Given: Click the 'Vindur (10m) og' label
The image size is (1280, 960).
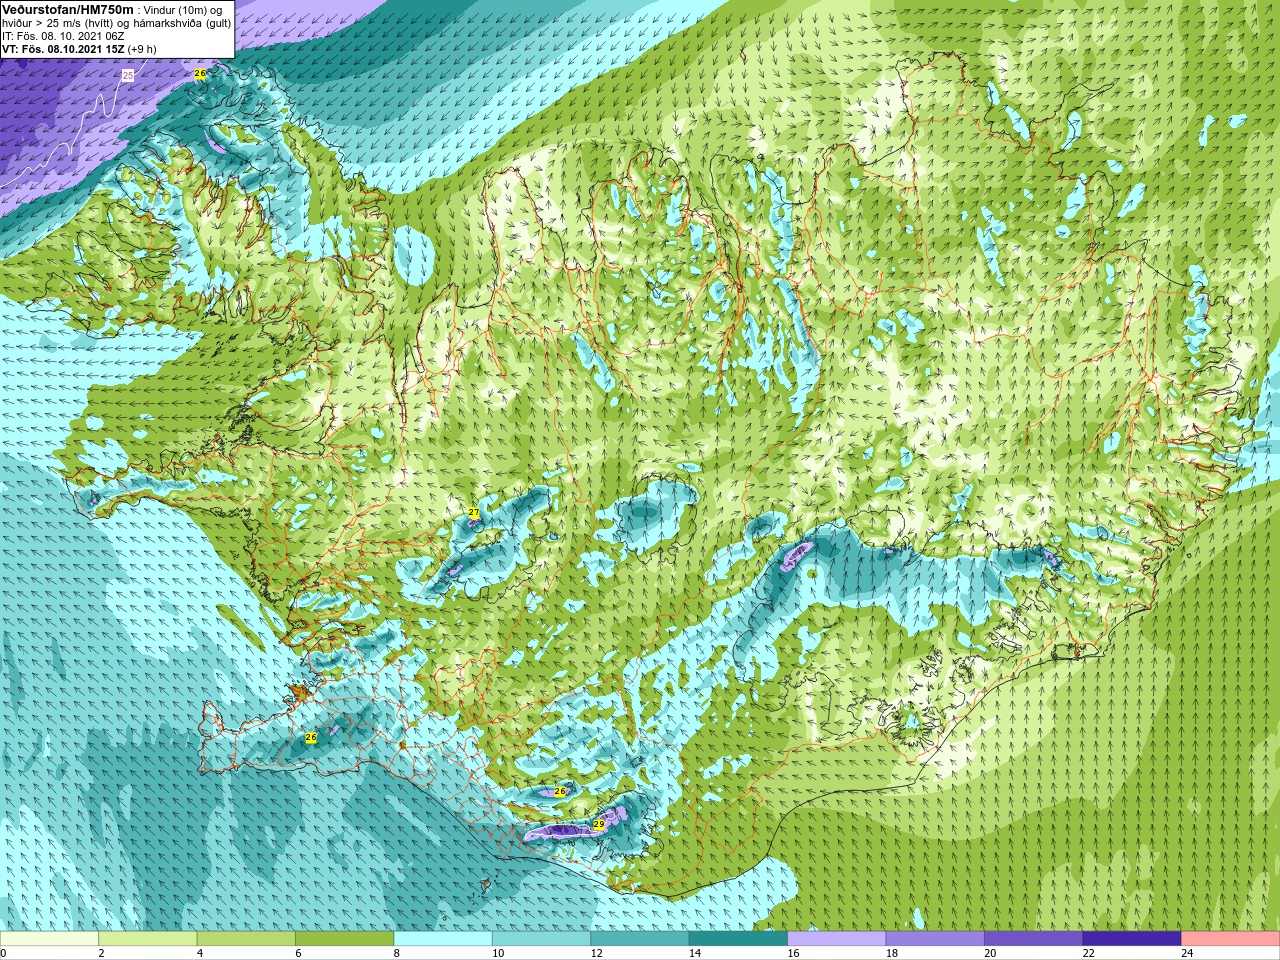Looking at the screenshot, I should click(x=183, y=10).
